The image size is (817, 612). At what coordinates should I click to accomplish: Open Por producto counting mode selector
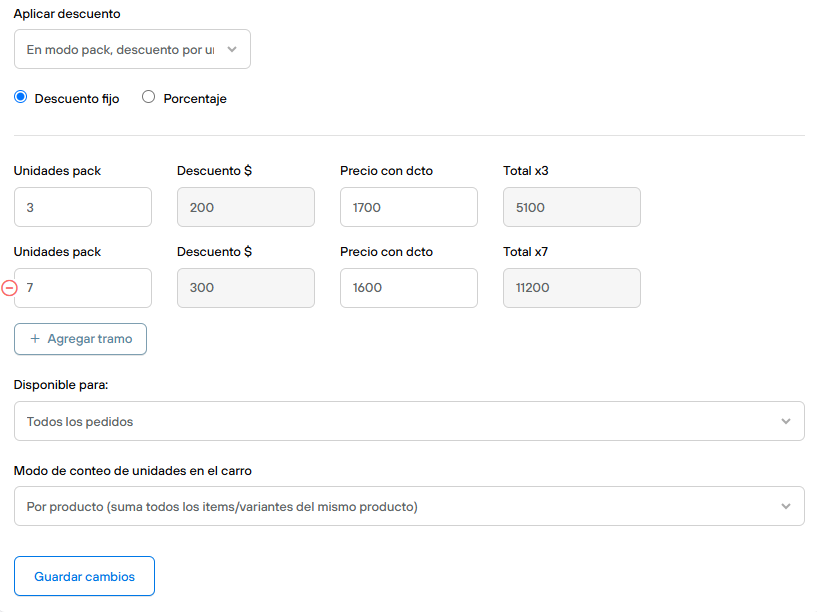[x=410, y=506]
